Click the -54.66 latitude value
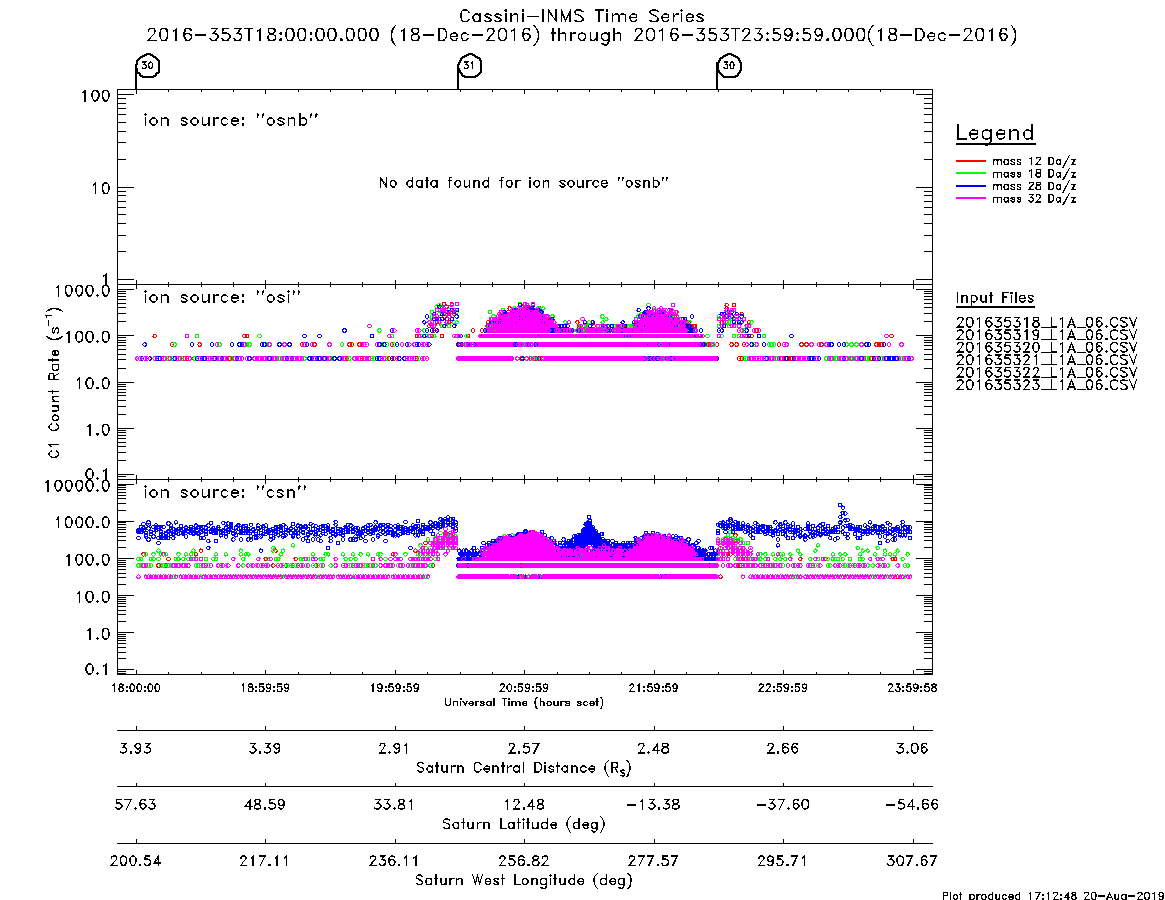This screenshot has width=1165, height=900. tap(912, 805)
